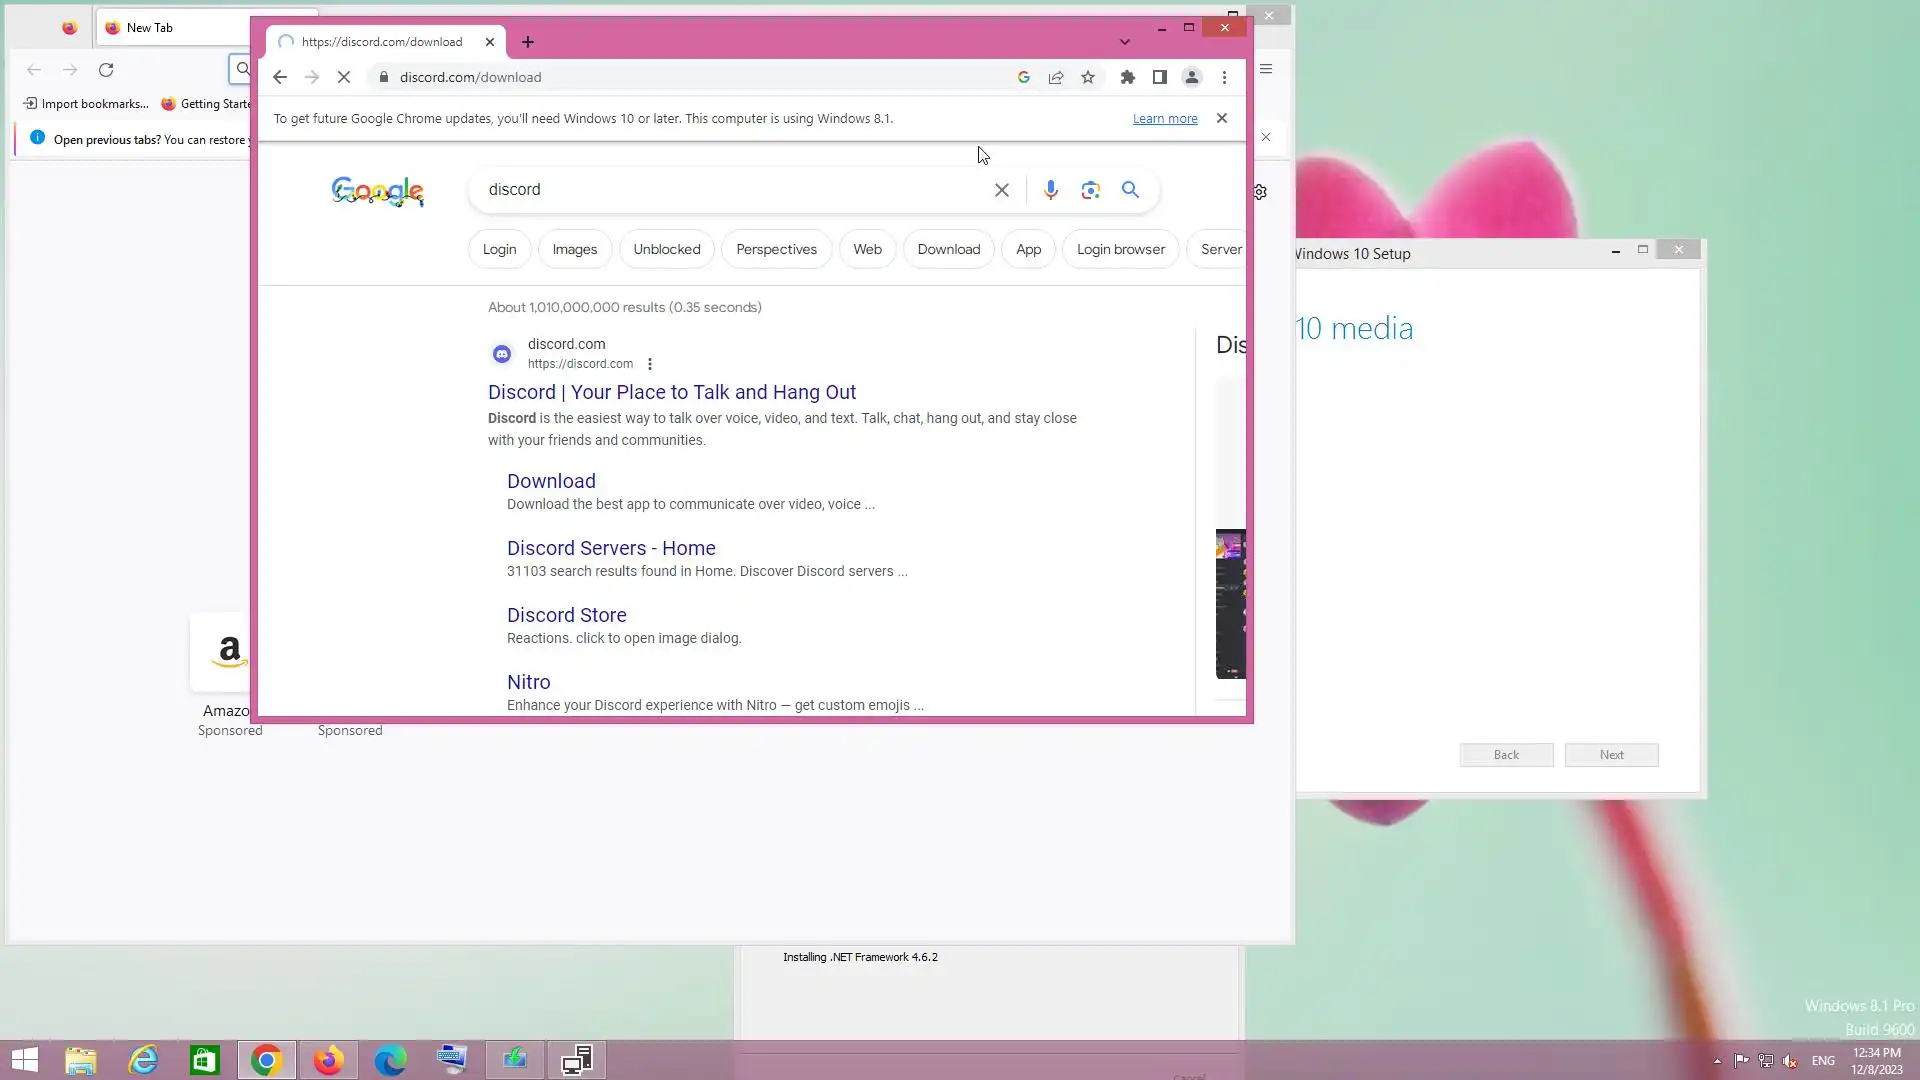Click the blue search magnifier icon

tap(1130, 190)
